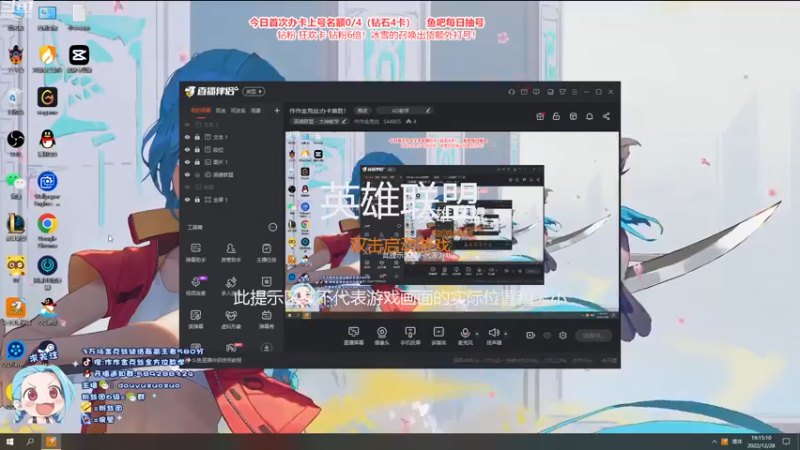The image size is (800, 450).
Task: Open customer service headset icon
Action: click(511, 92)
